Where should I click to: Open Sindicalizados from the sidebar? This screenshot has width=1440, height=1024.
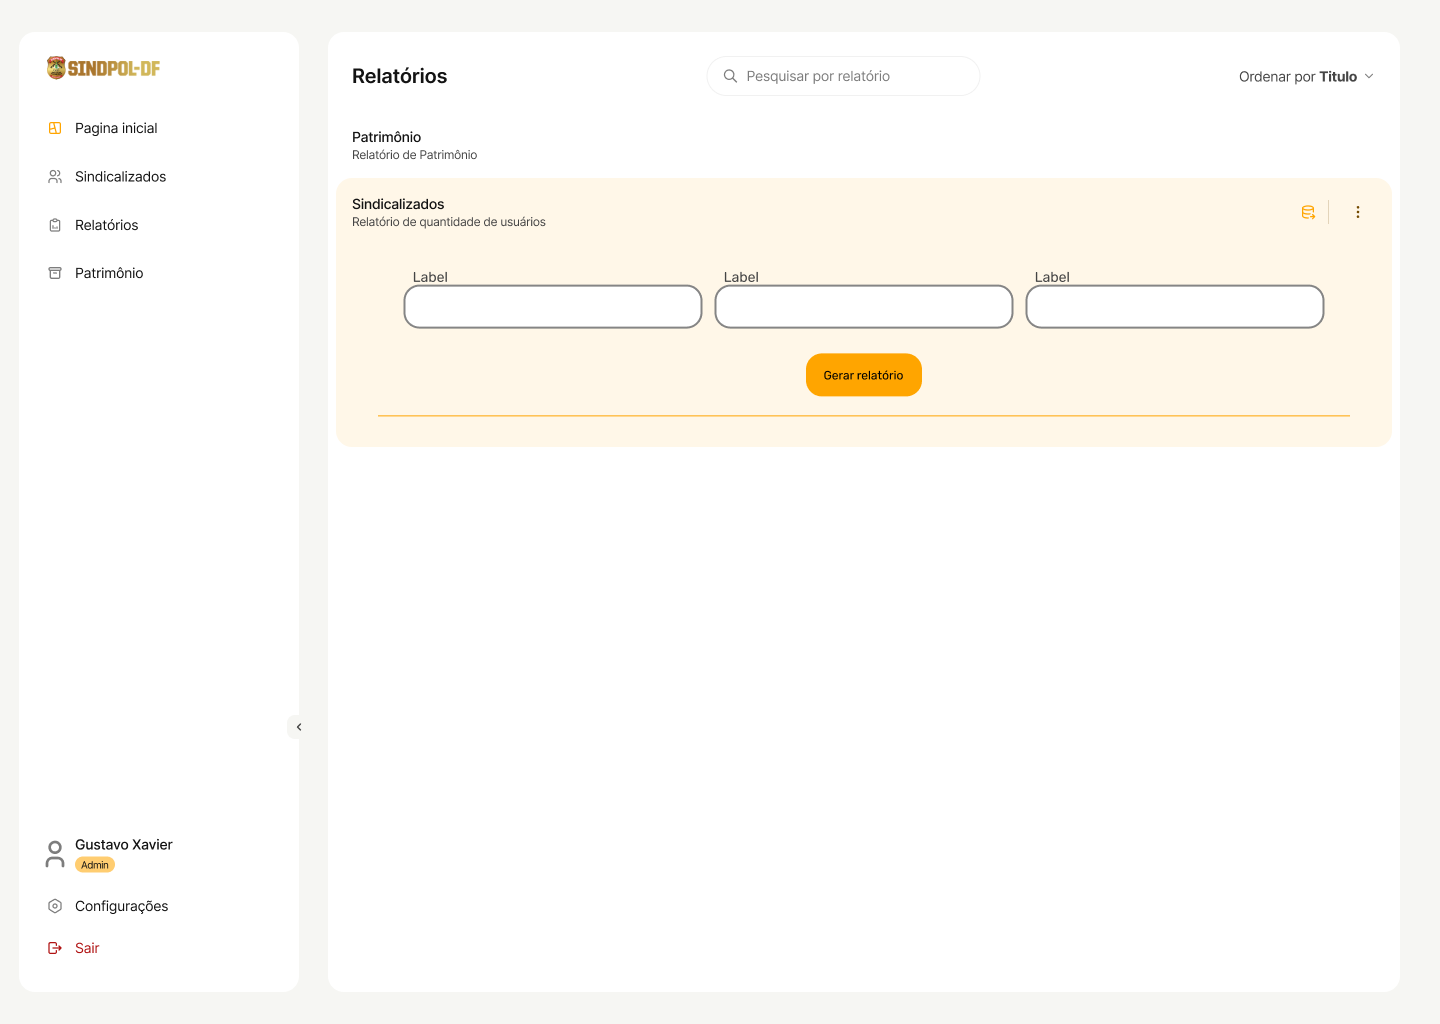pos(120,176)
